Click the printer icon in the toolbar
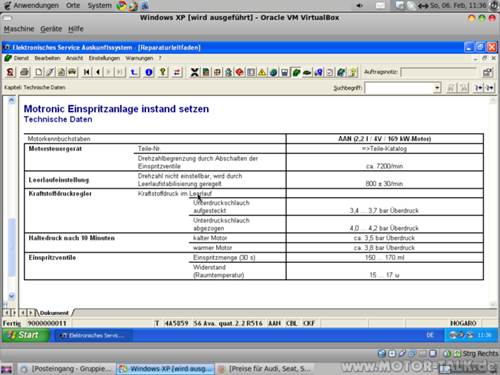The width and height of the screenshot is (500, 375). [x=24, y=72]
